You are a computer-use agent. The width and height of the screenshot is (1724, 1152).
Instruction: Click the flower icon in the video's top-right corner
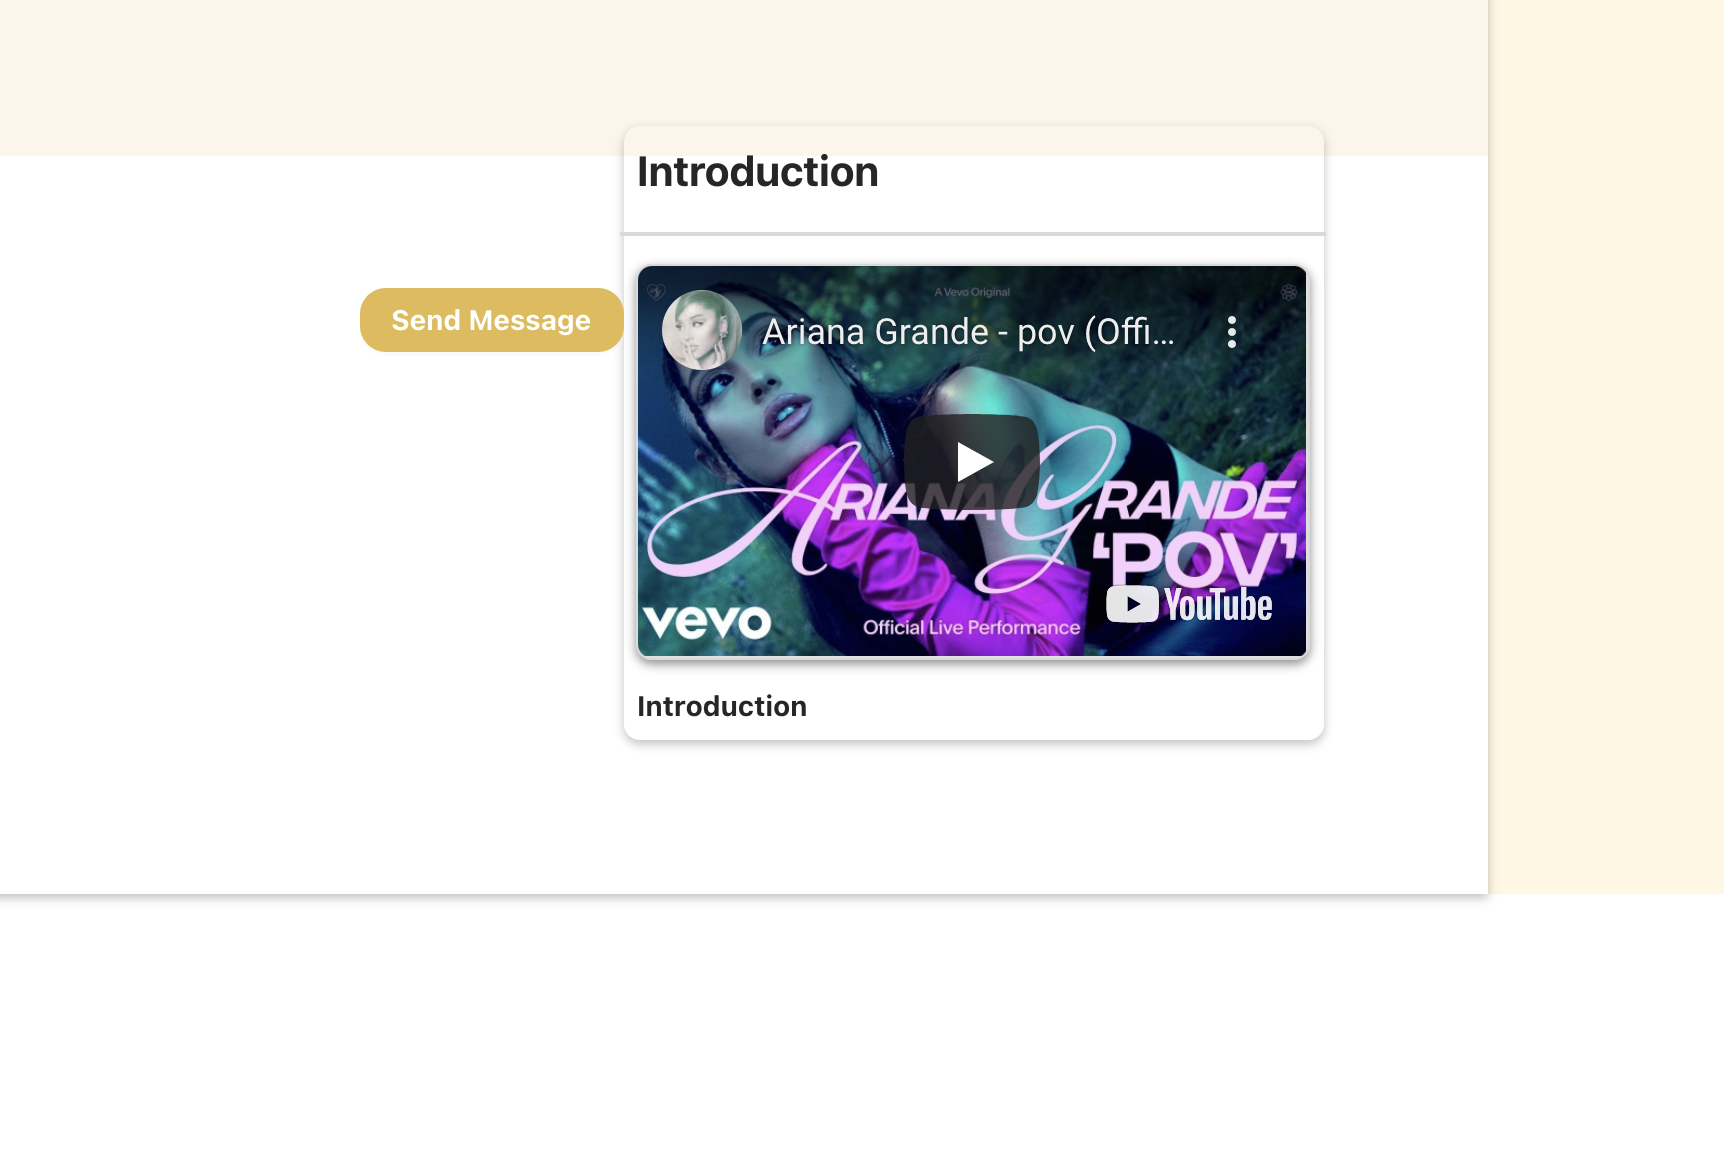[x=1289, y=292]
